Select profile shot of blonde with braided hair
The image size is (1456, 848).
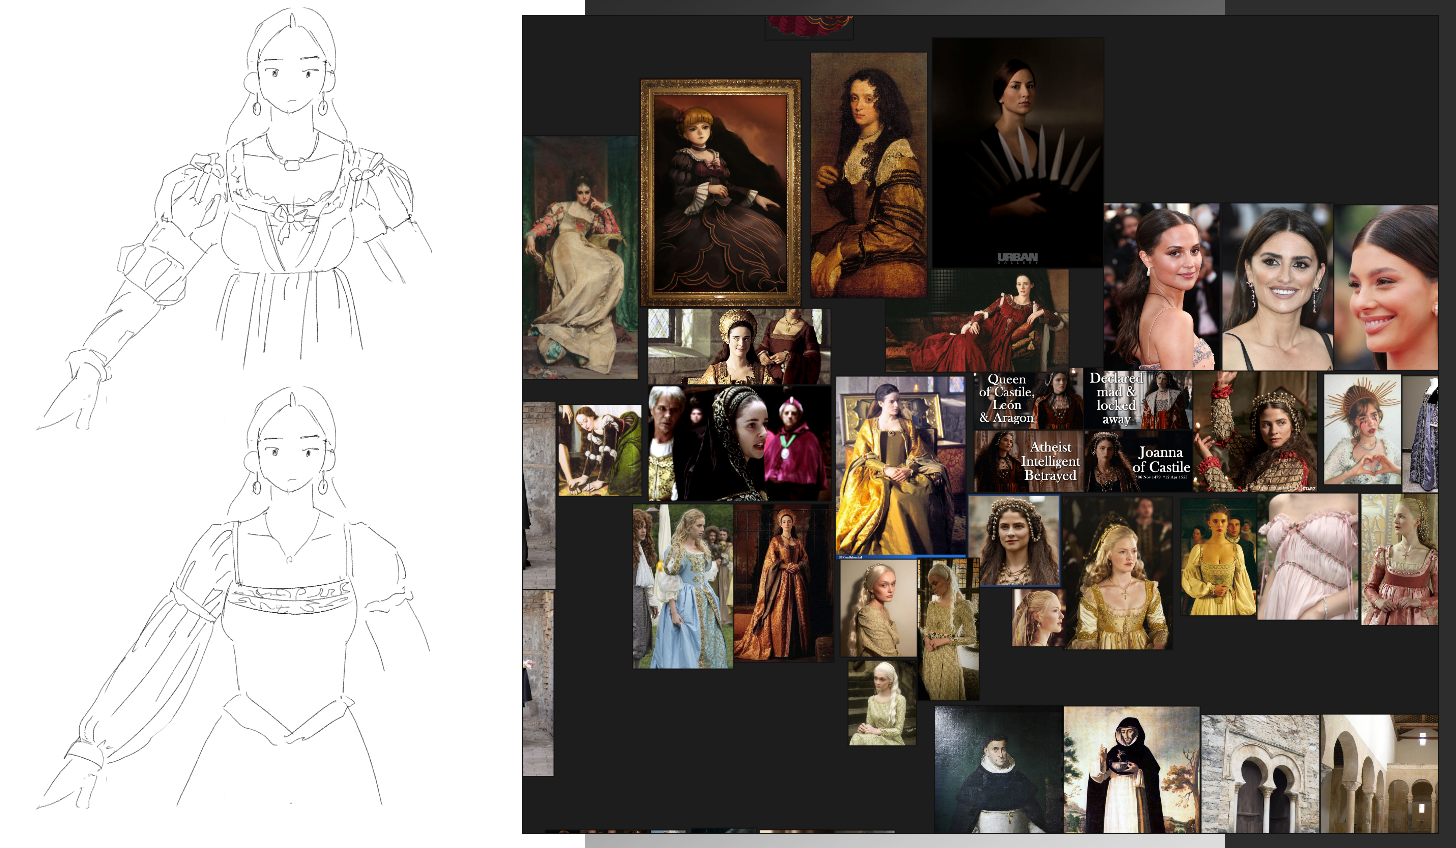(879, 608)
